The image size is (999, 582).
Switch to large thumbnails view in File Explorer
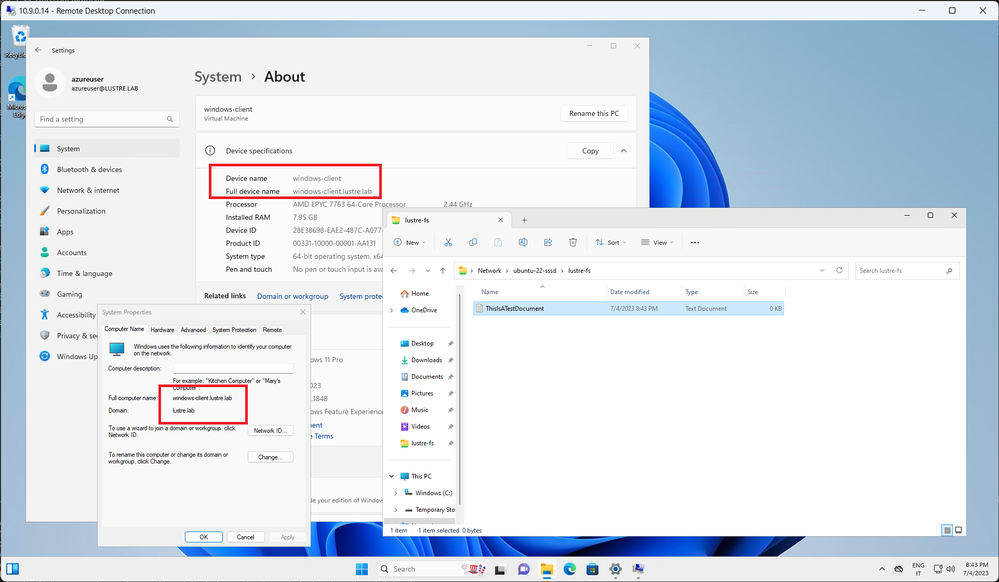click(x=958, y=530)
